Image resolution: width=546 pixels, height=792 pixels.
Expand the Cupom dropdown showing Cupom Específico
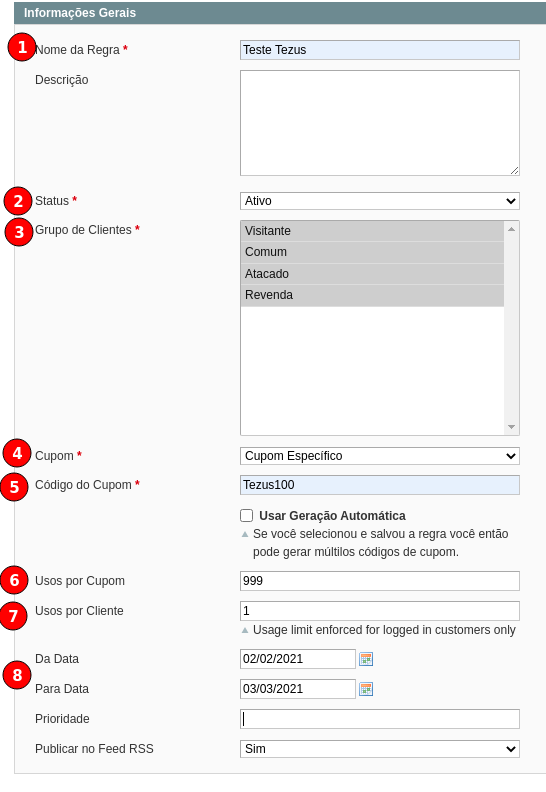[380, 456]
